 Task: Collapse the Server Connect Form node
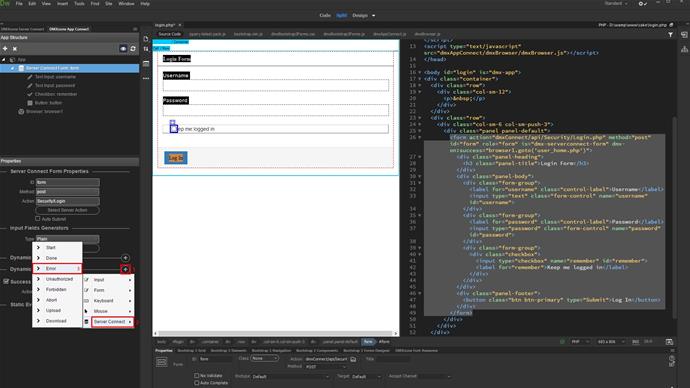[x=12, y=68]
